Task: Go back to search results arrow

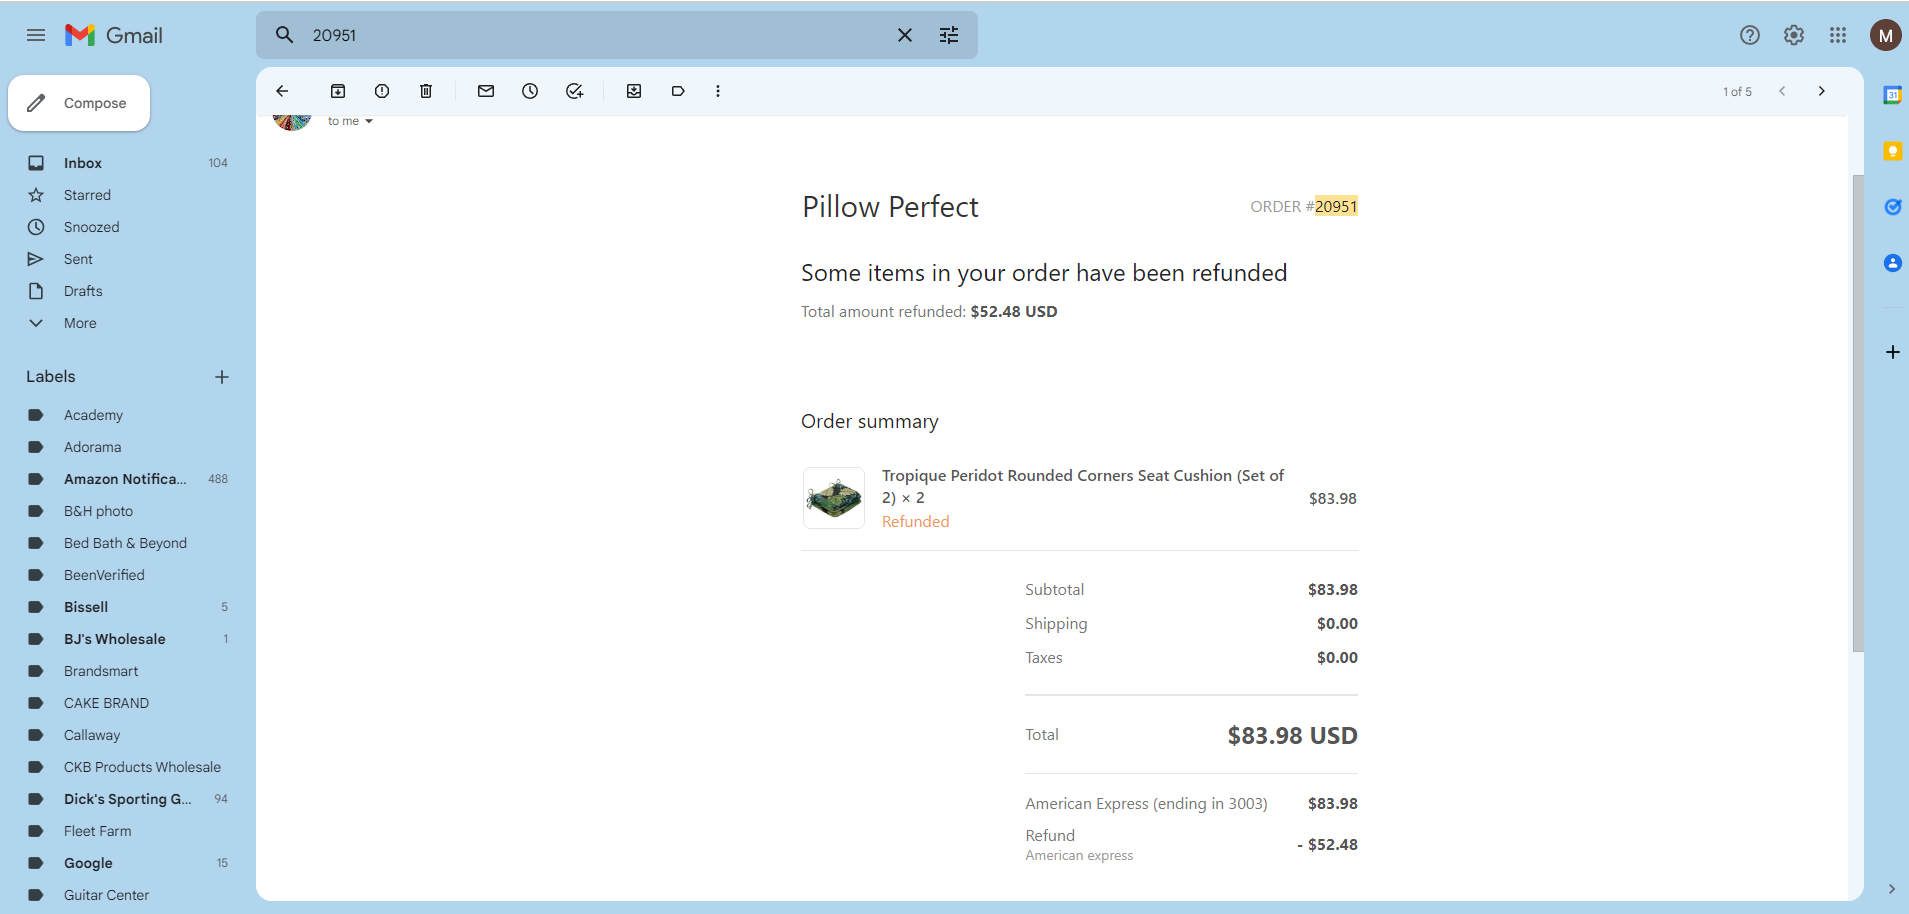Action: pyautogui.click(x=282, y=91)
